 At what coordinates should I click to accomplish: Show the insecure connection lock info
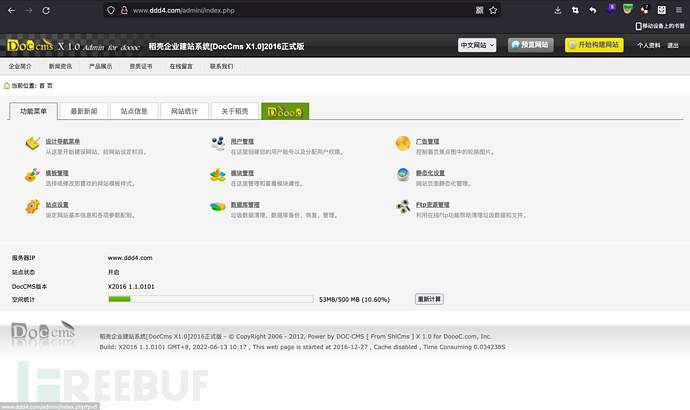pyautogui.click(x=124, y=10)
